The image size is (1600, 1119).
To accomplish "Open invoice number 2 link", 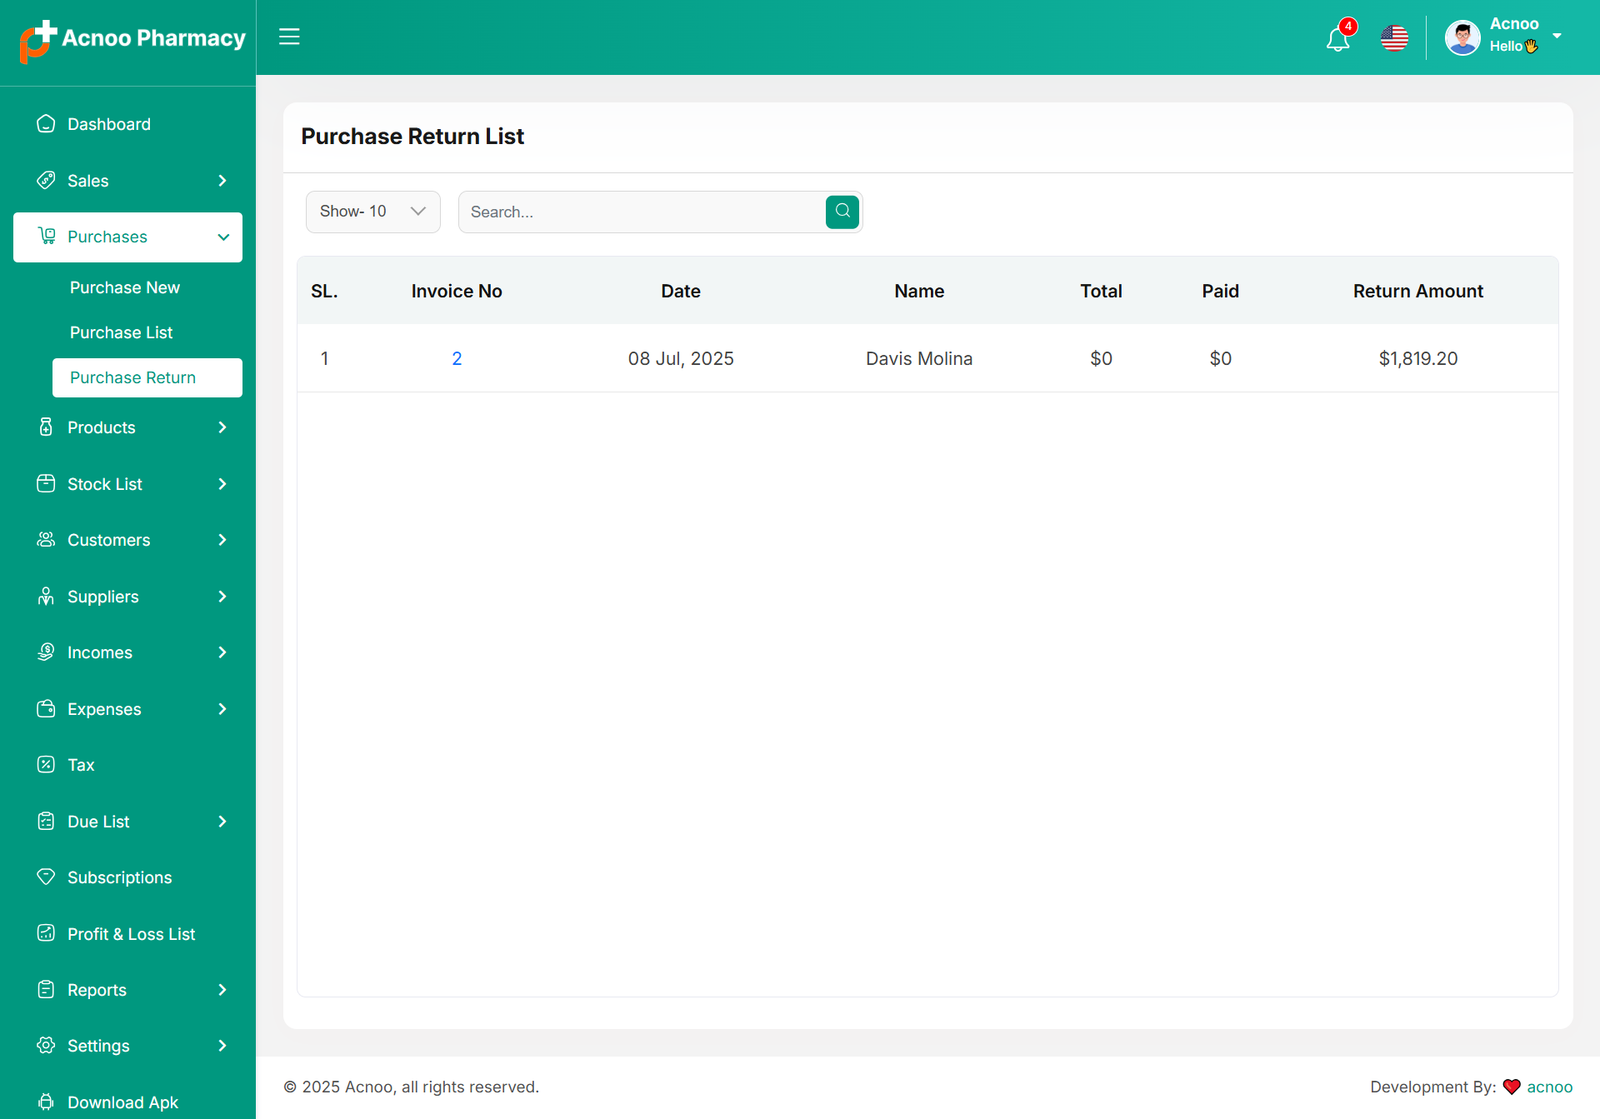I will coord(457,359).
